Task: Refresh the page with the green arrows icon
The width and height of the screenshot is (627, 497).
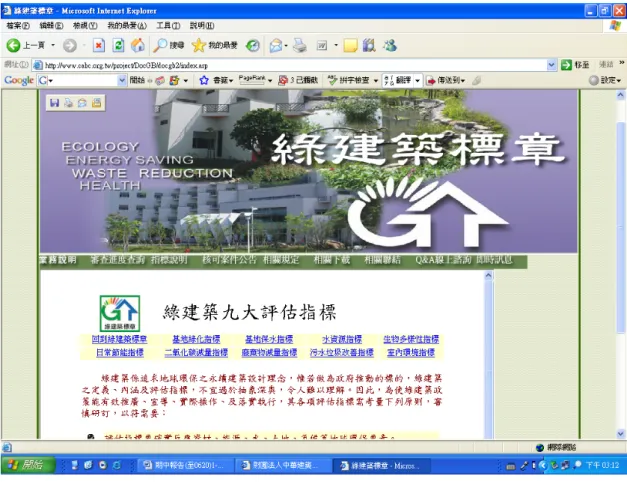Action: (118, 45)
